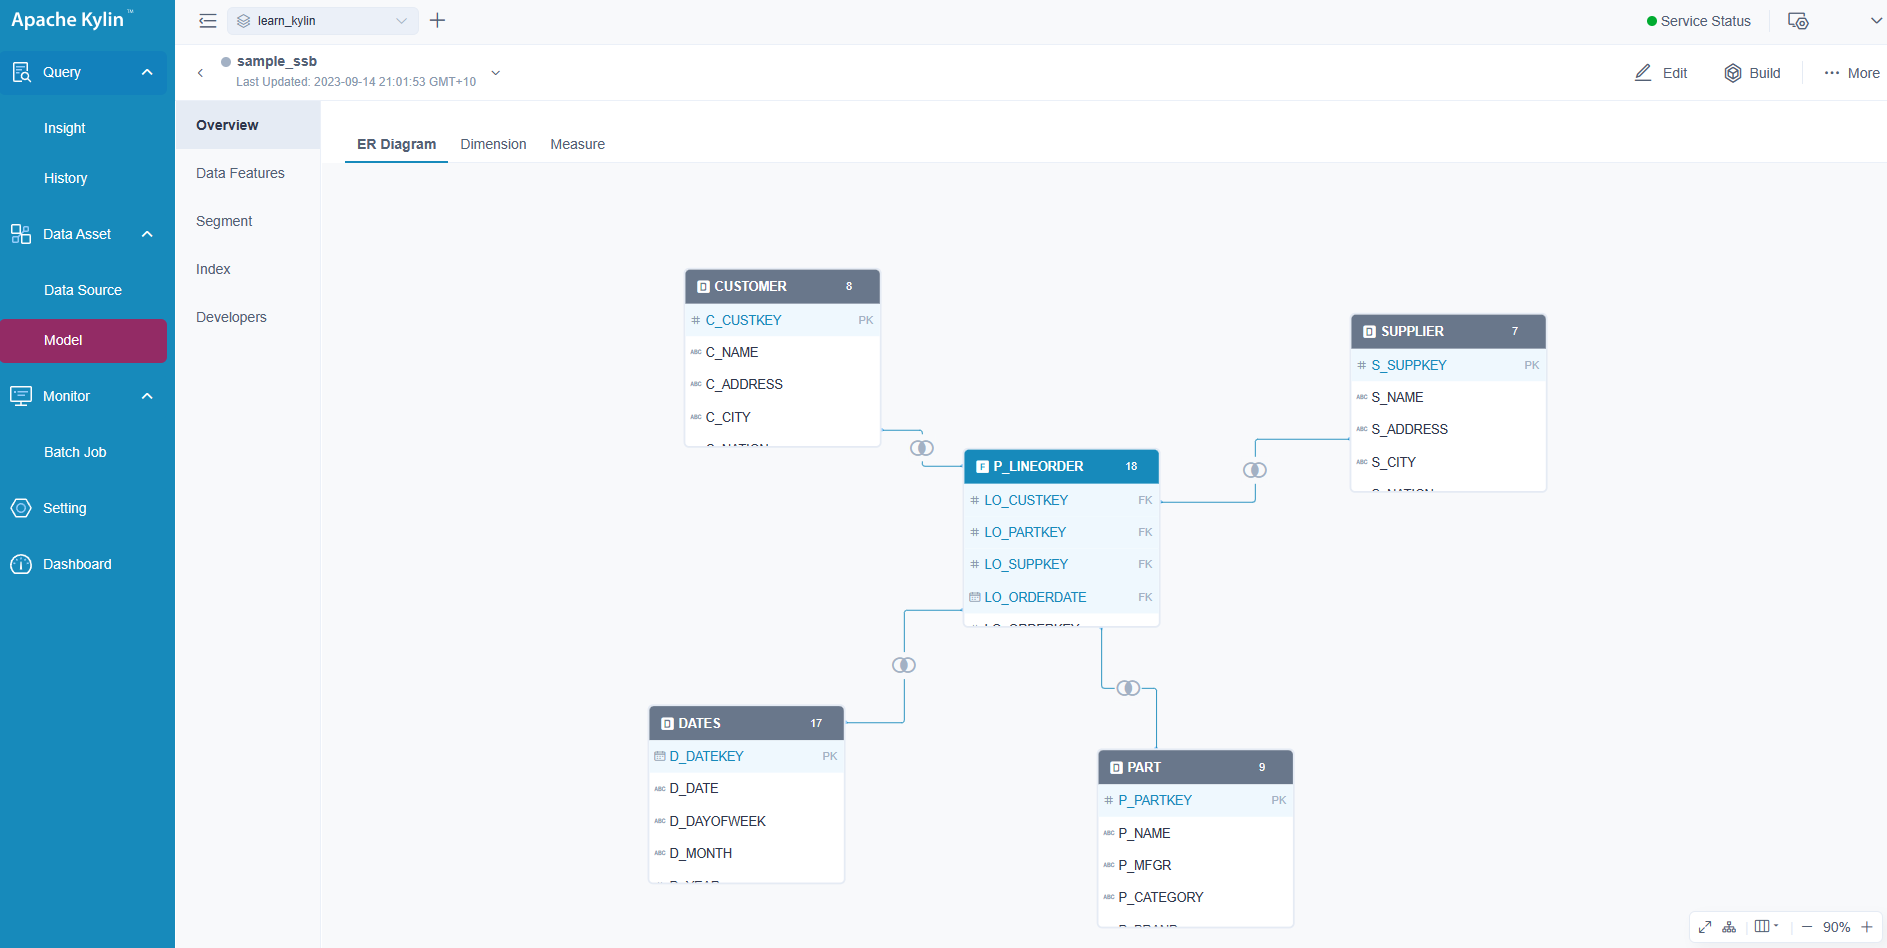
Task: Collapse the Monitor menu section
Action: pyautogui.click(x=147, y=396)
